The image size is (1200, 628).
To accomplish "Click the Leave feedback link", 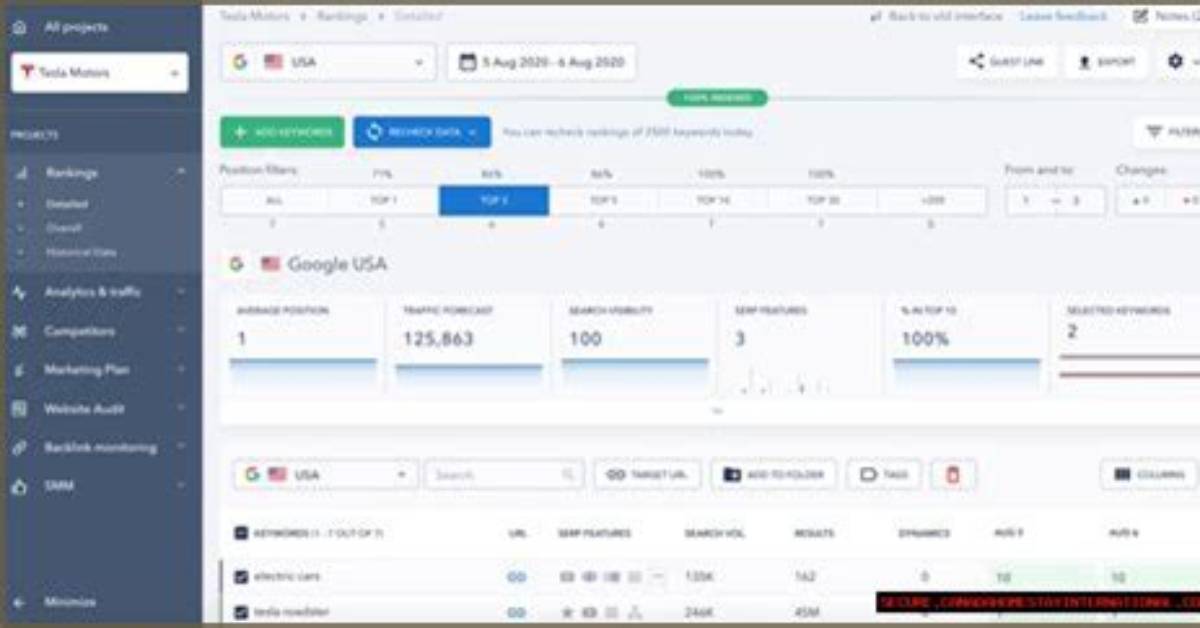I will point(1063,16).
